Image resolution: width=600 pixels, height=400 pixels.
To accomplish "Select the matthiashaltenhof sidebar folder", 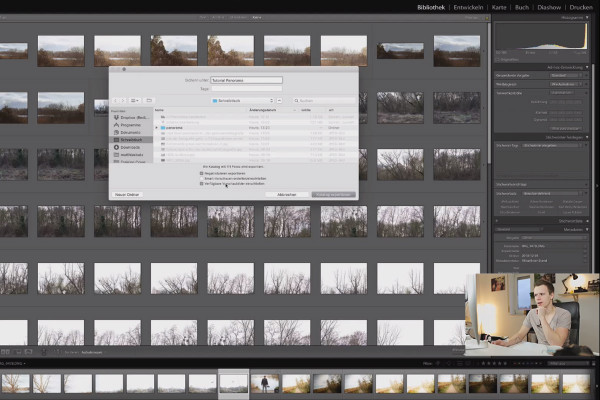I will pyautogui.click(x=129, y=155).
